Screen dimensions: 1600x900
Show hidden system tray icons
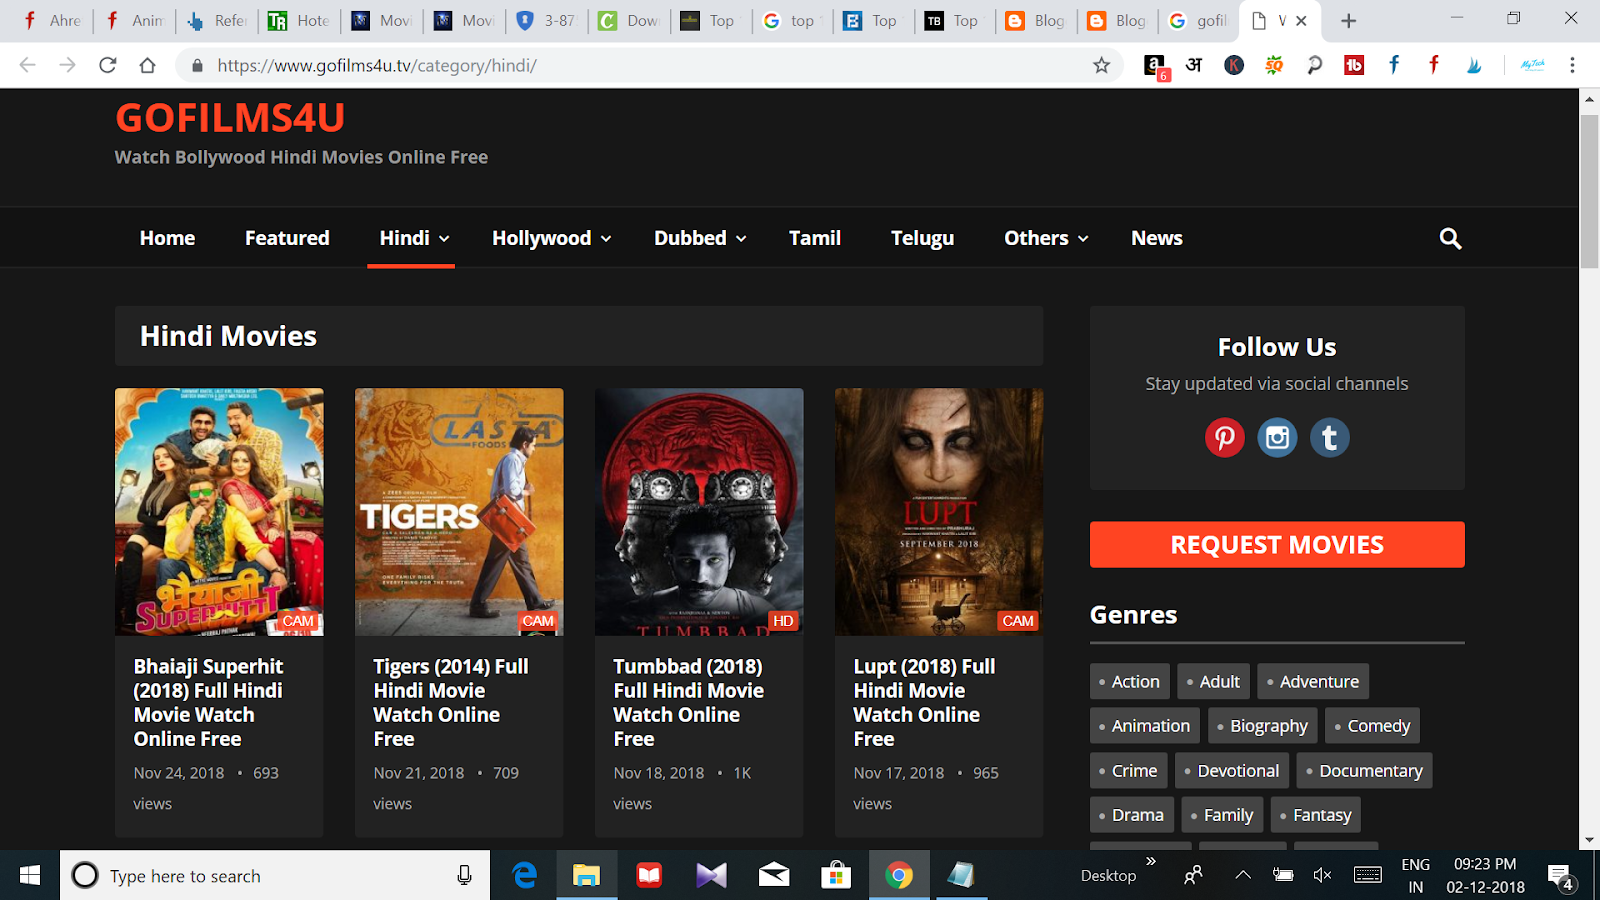click(1243, 875)
